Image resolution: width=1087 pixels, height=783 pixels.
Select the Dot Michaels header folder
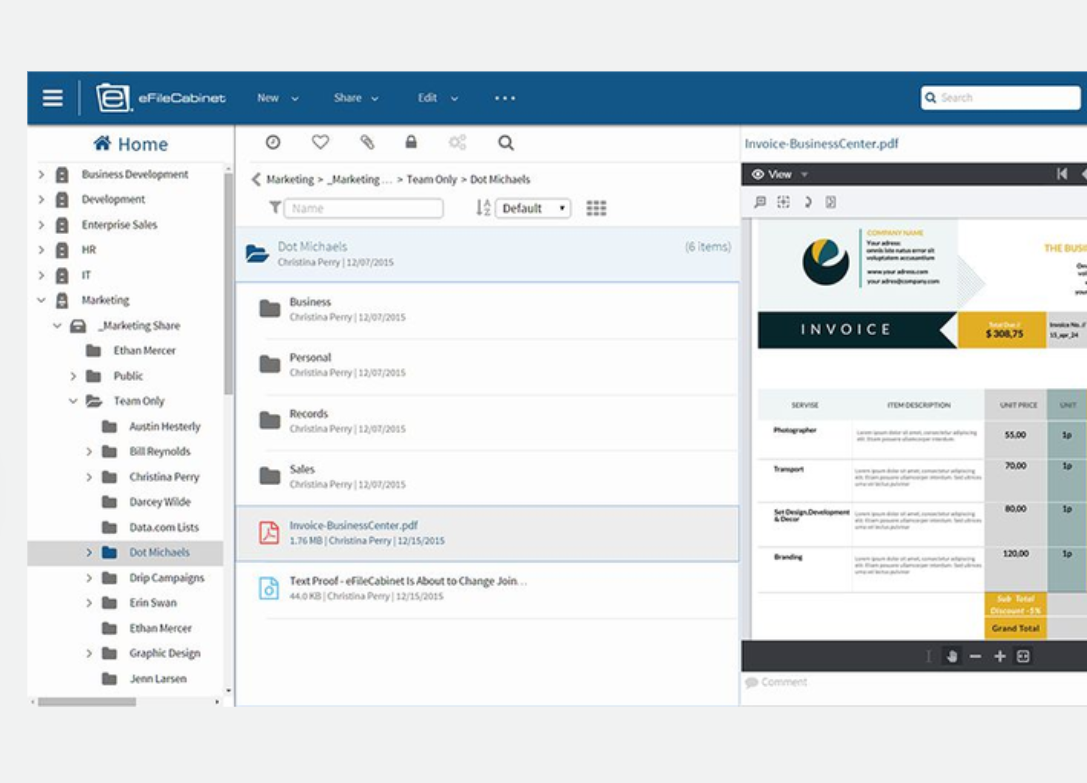pos(488,254)
